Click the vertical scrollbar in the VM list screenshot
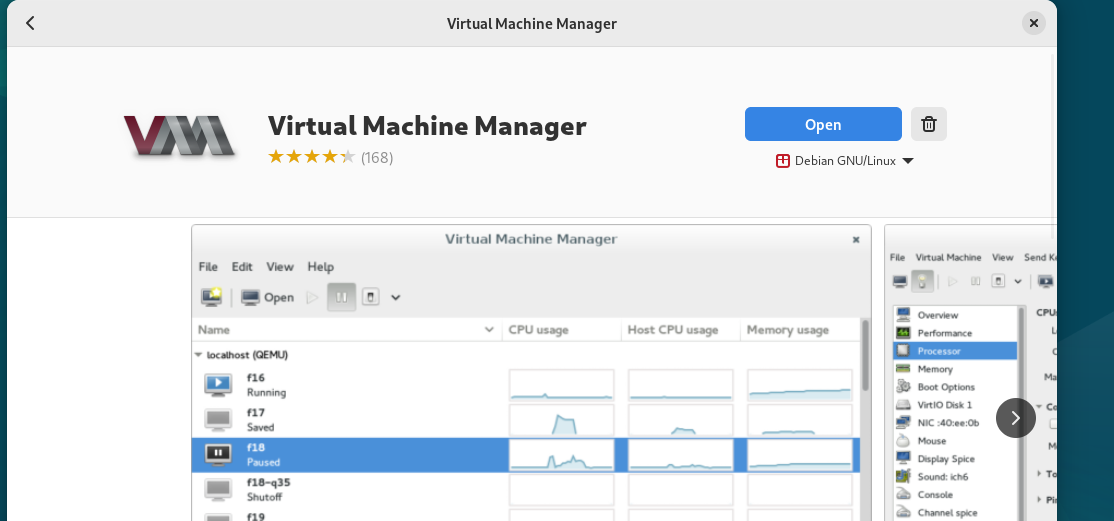The height and width of the screenshot is (521, 1114). [x=865, y=355]
